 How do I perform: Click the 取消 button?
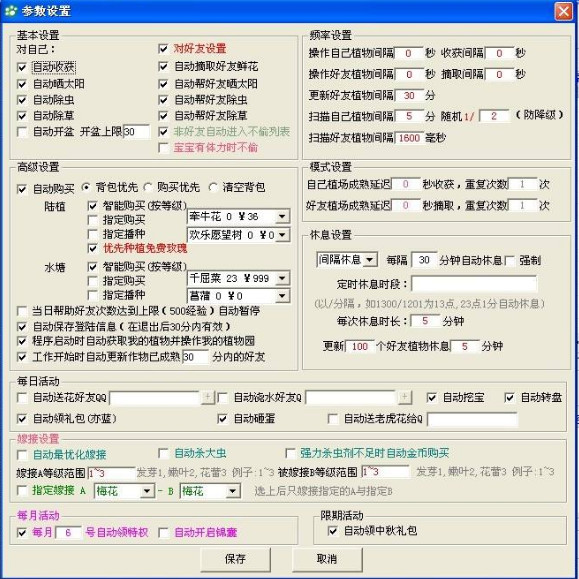click(x=327, y=559)
